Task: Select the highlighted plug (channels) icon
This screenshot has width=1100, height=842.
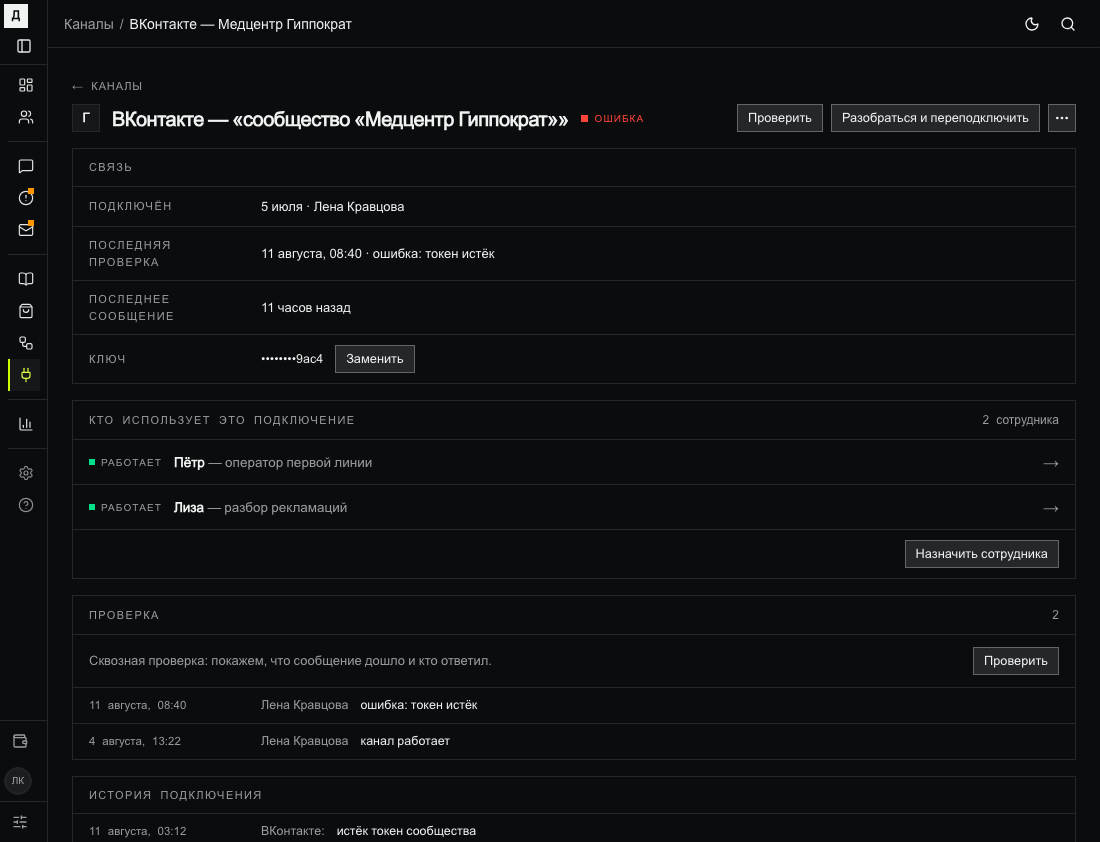Action: (26, 375)
